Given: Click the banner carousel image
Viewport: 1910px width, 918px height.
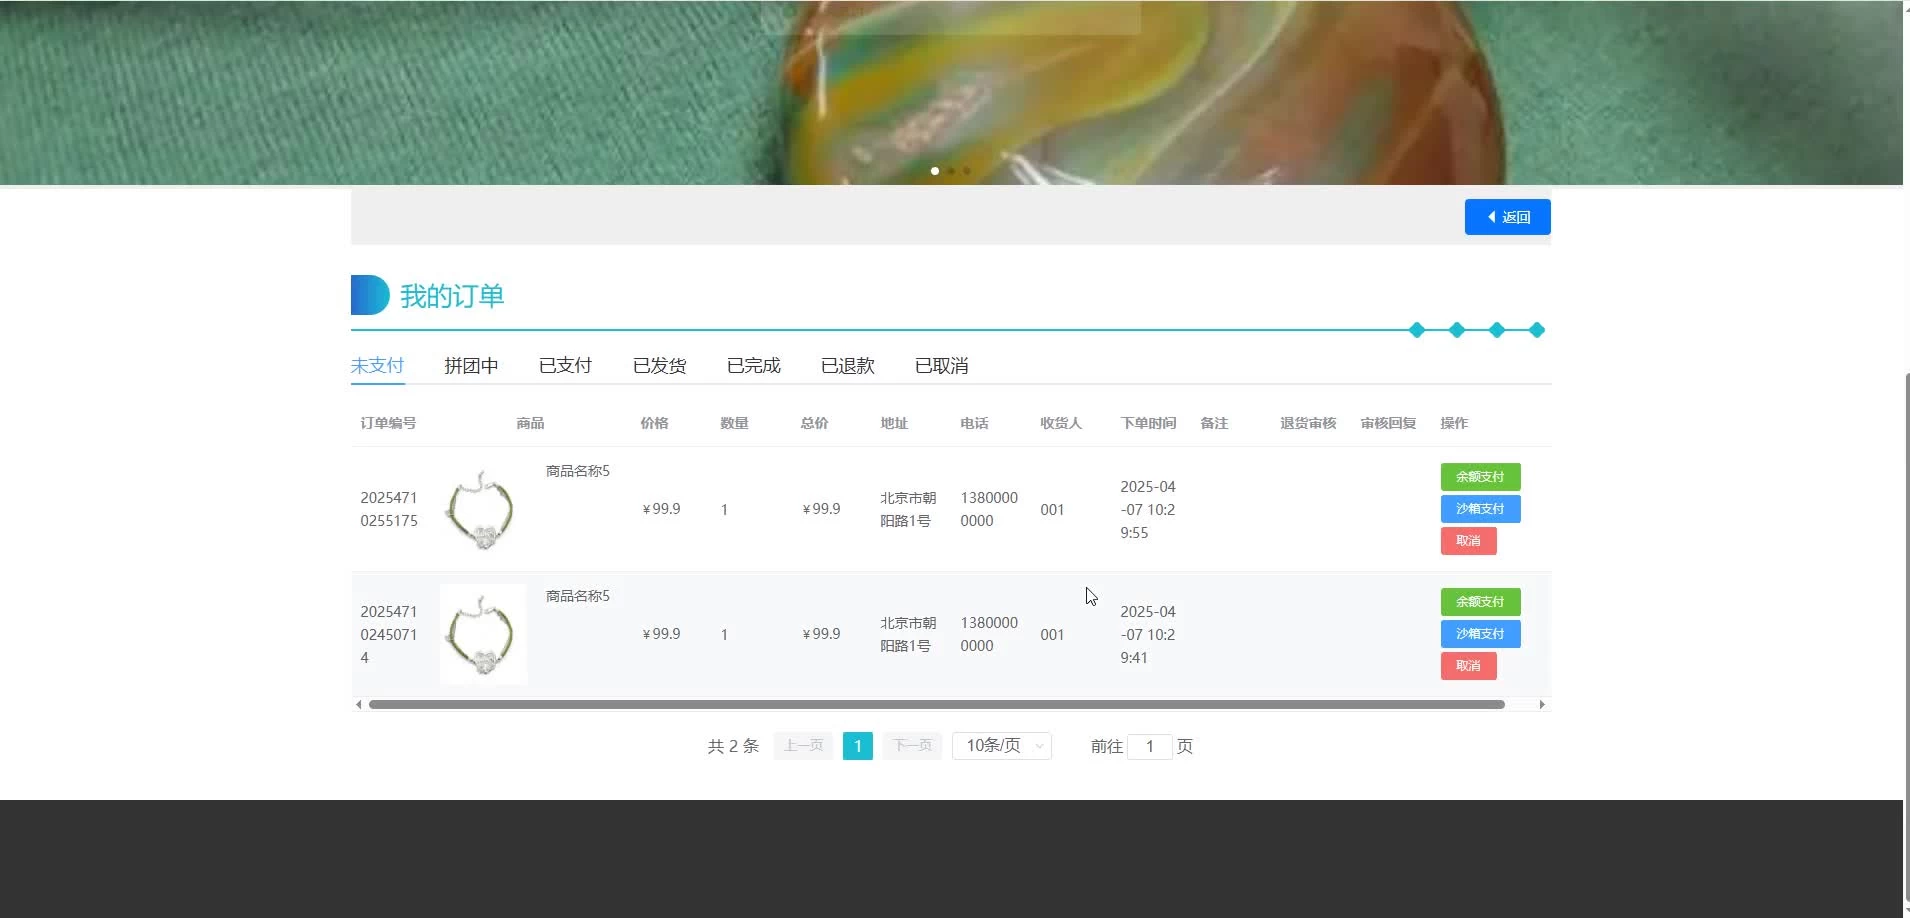Looking at the screenshot, I should click(951, 92).
